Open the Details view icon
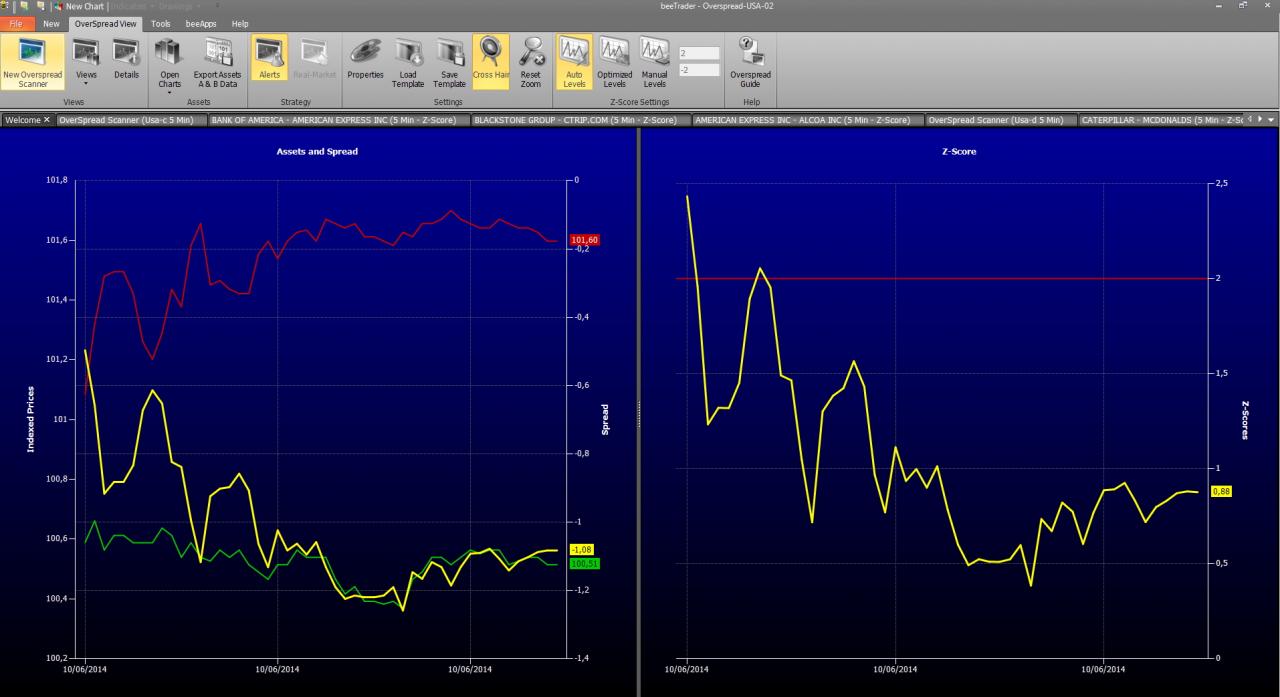 tap(126, 62)
